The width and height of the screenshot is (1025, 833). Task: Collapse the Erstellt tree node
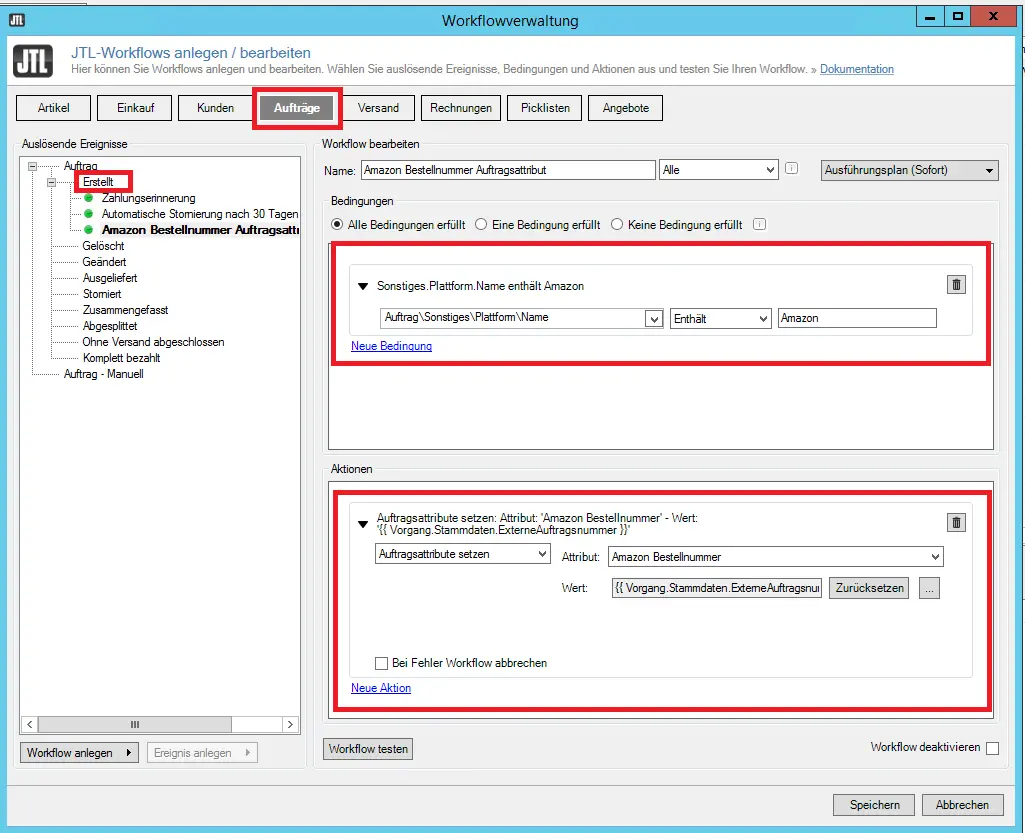[51, 182]
